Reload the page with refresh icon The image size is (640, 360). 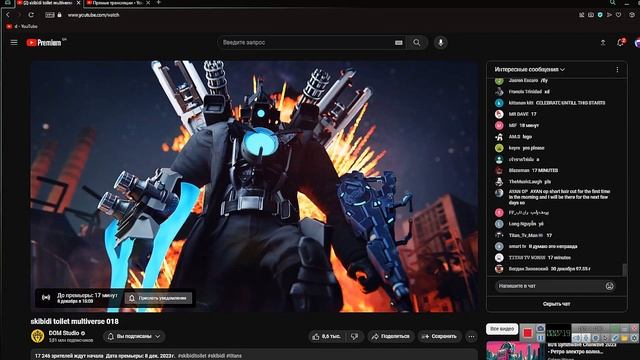click(31, 15)
